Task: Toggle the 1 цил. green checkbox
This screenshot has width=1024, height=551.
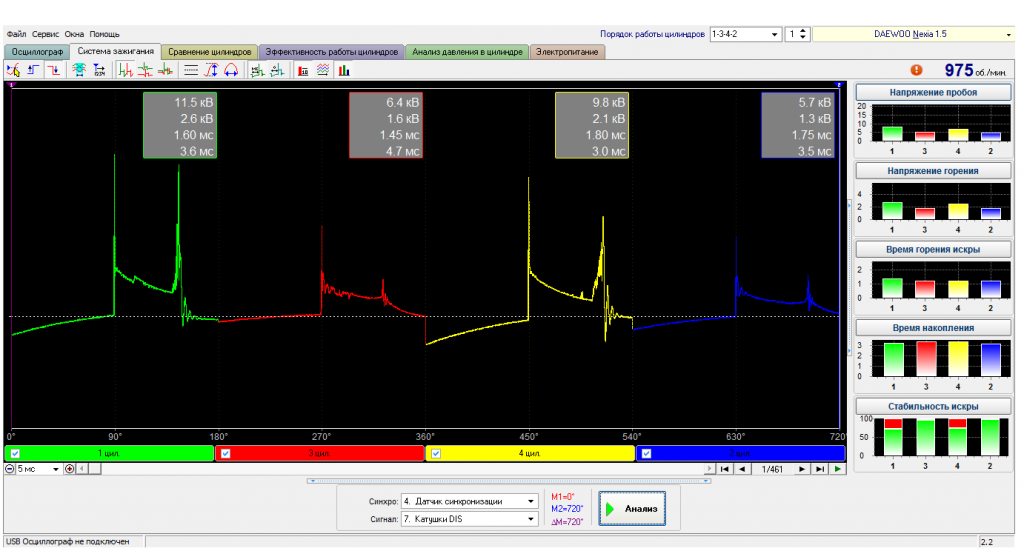Action: tap(15, 453)
